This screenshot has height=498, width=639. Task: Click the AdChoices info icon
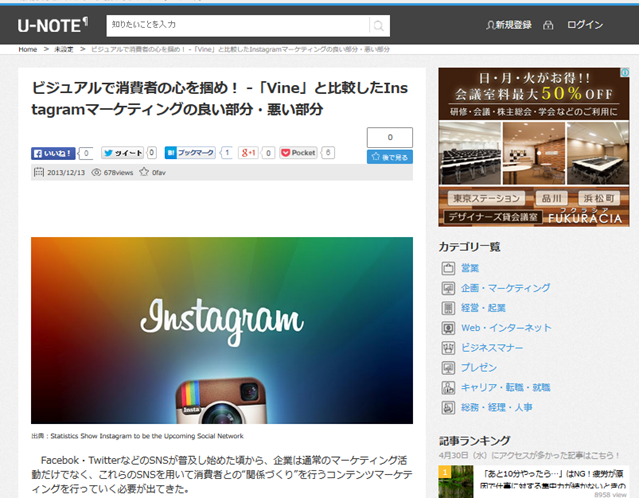(625, 72)
